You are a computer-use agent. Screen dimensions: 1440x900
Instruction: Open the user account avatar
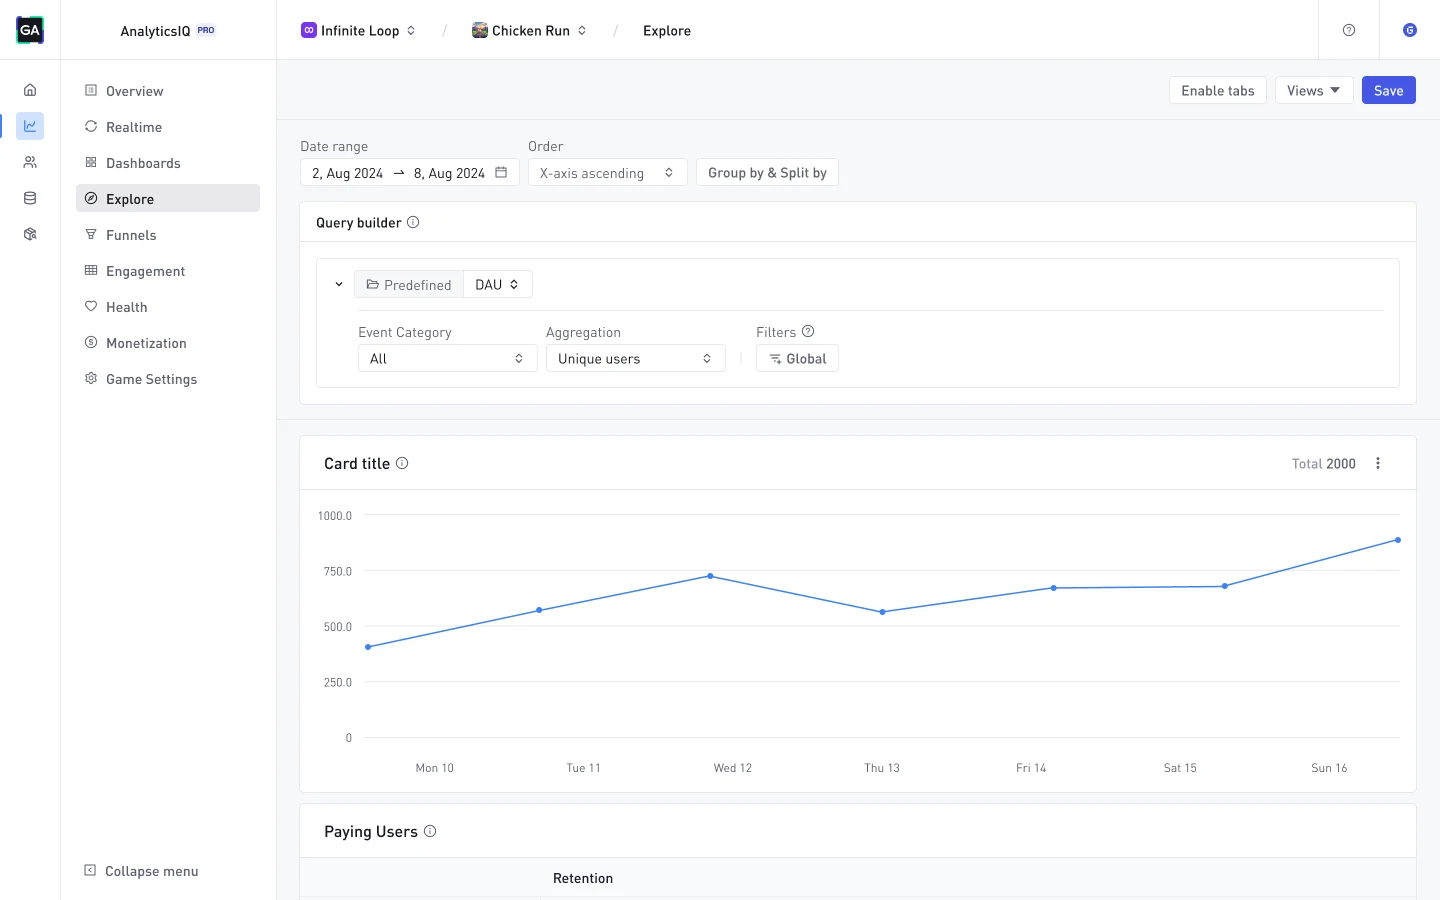click(x=1410, y=30)
